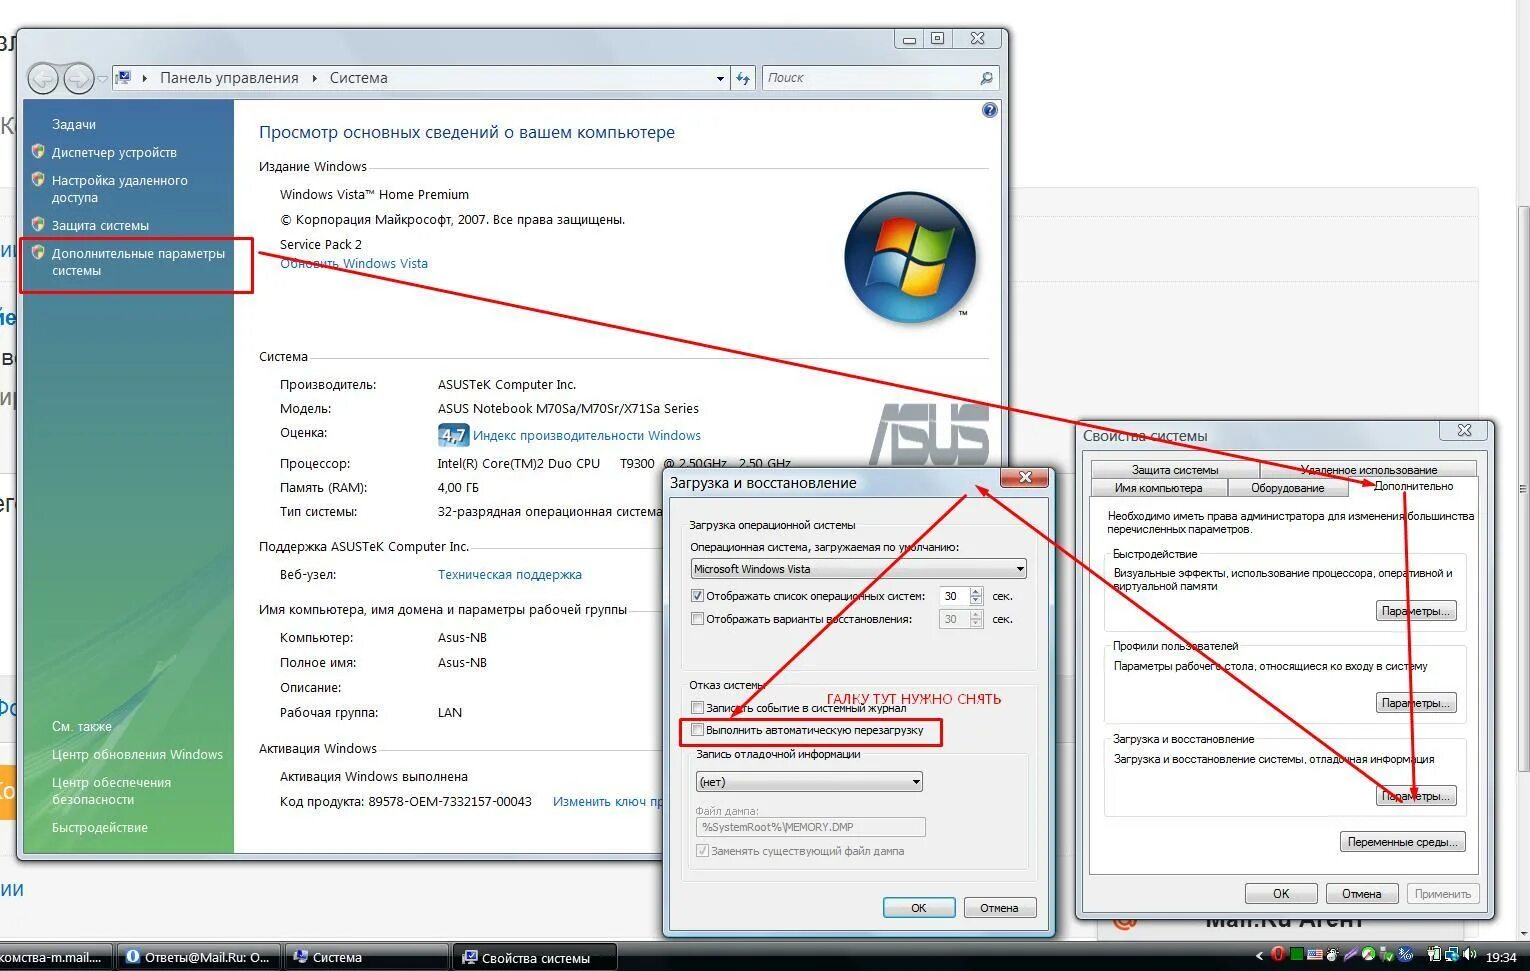Image resolution: width=1530 pixels, height=971 pixels.
Task: Click the shield icon beside Диспетчер устройств
Action: tap(38, 151)
